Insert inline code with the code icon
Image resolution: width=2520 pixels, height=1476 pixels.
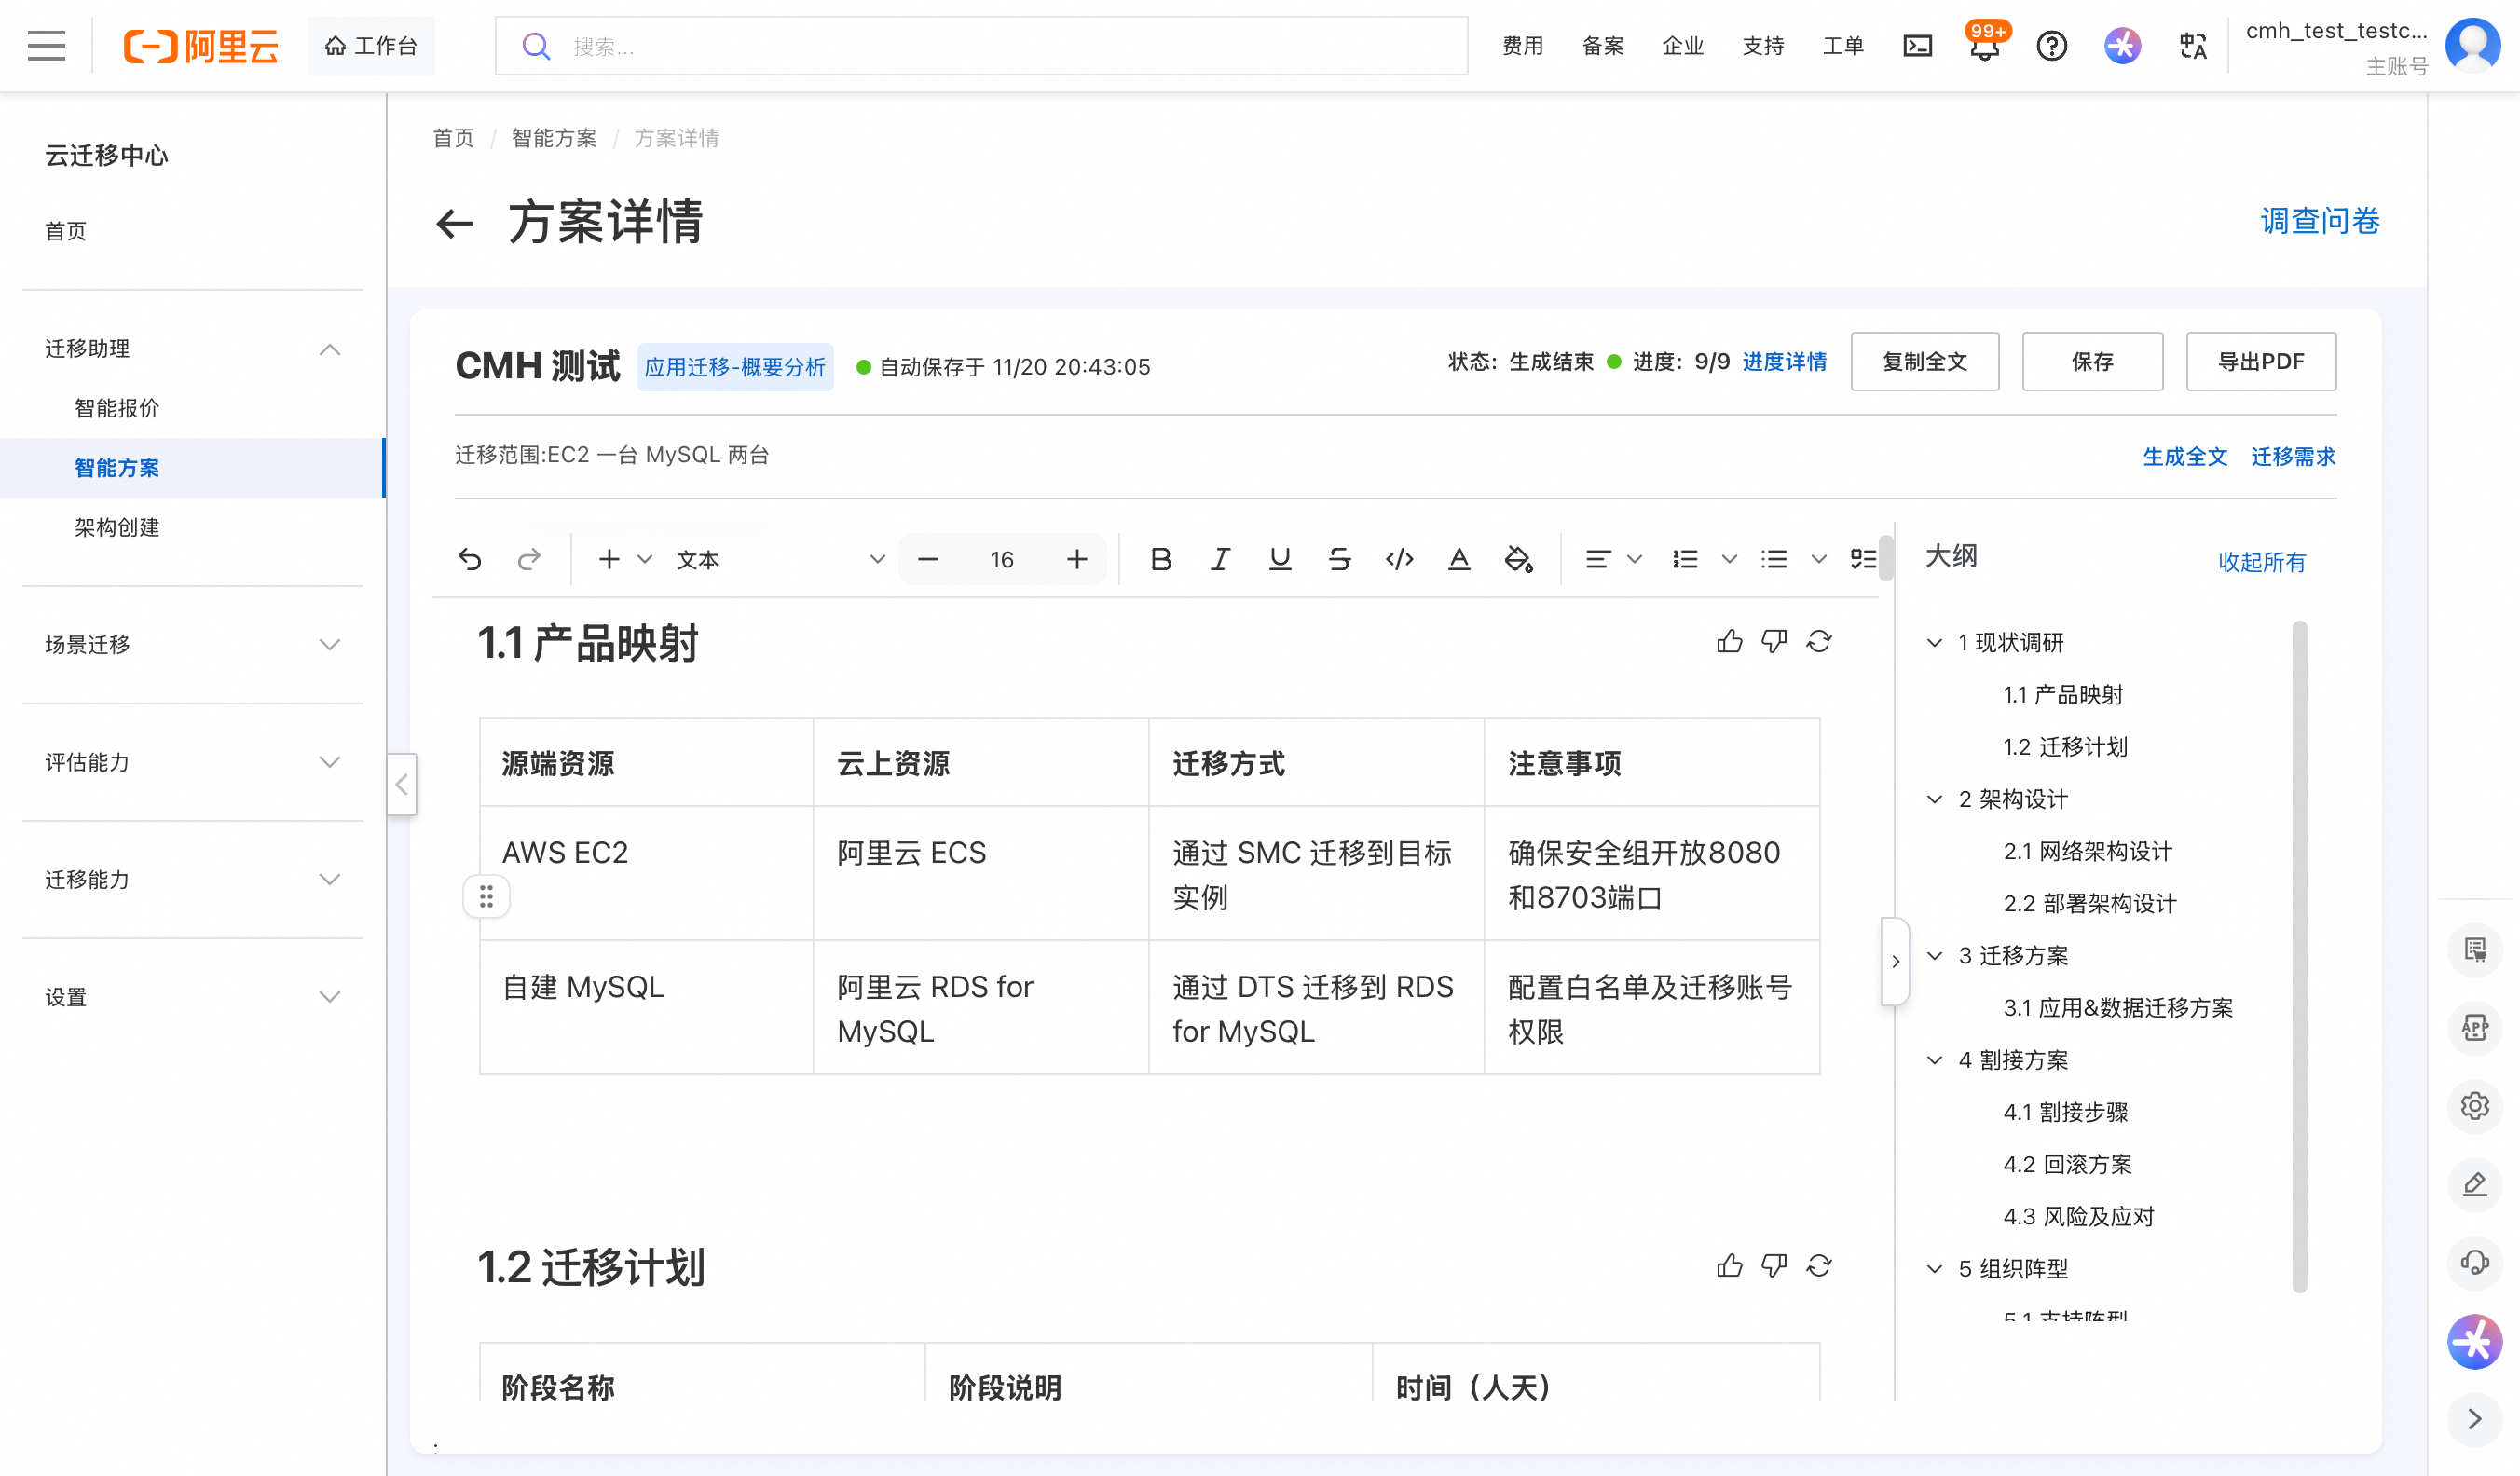click(1399, 559)
